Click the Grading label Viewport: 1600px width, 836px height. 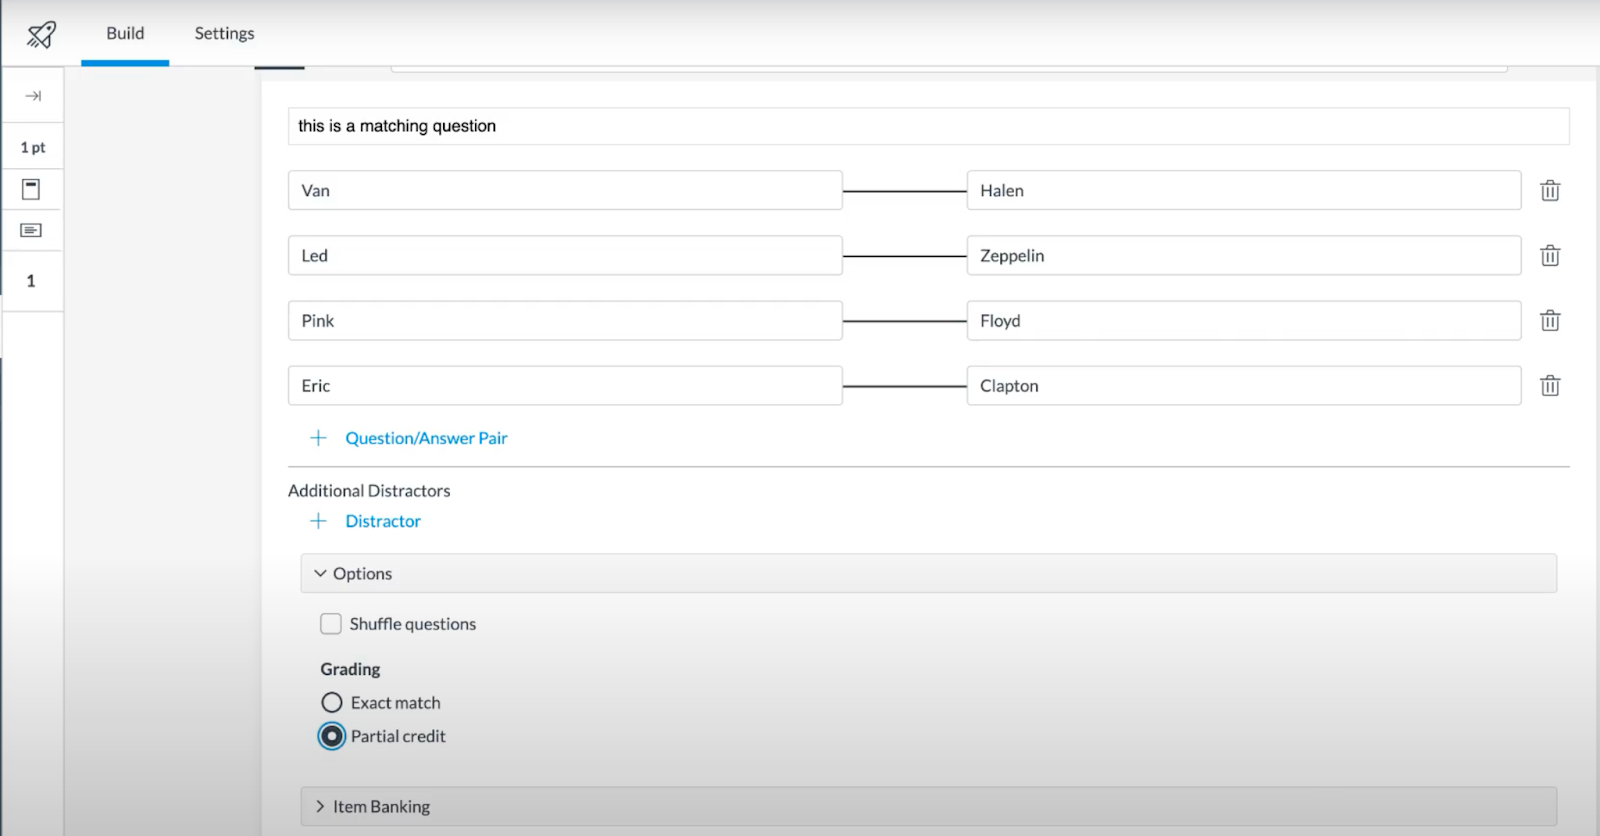coord(350,669)
